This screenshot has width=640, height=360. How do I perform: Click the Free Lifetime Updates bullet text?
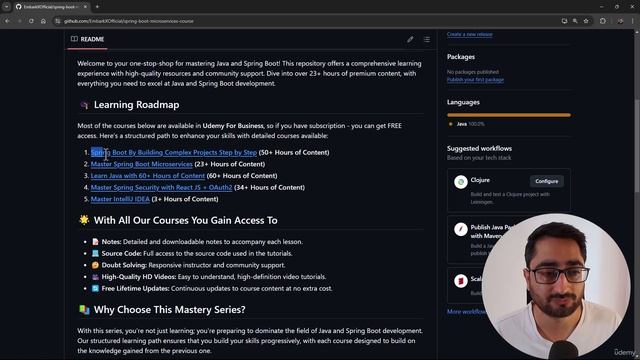tap(217, 288)
